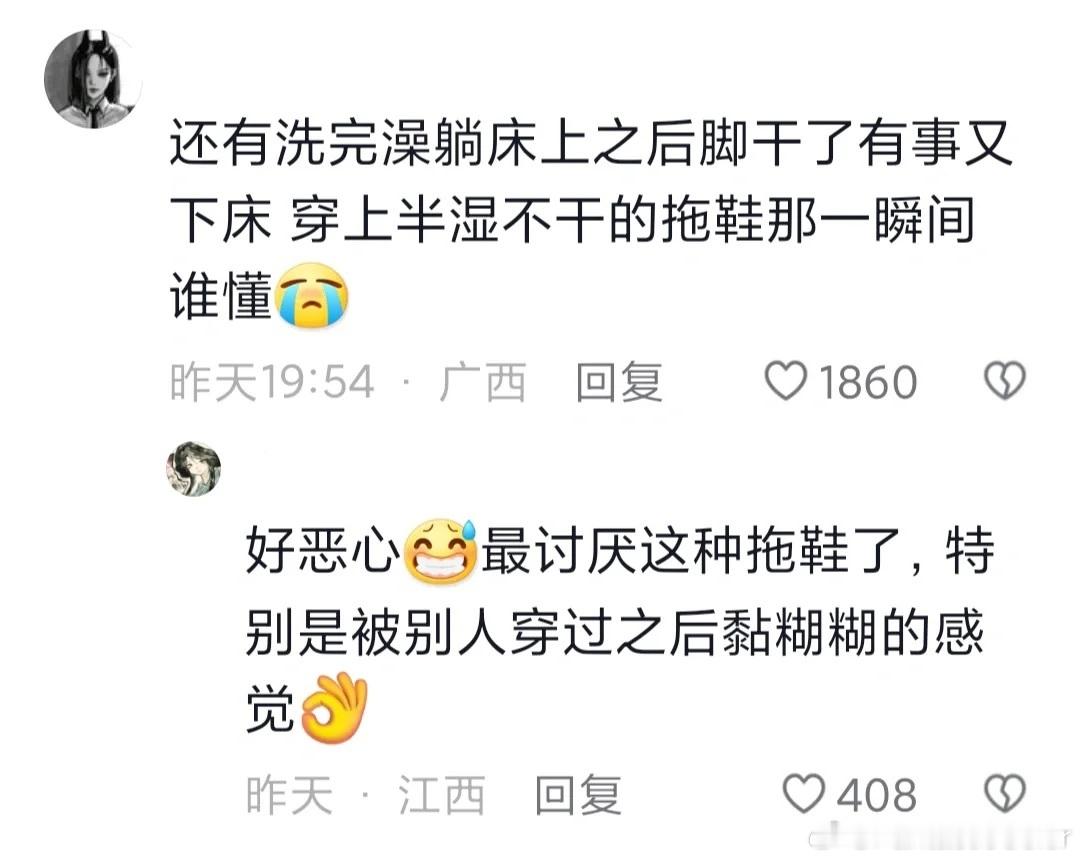Tap the sweating grin emoji in reply
The height and width of the screenshot is (860, 1080).
coord(440,551)
